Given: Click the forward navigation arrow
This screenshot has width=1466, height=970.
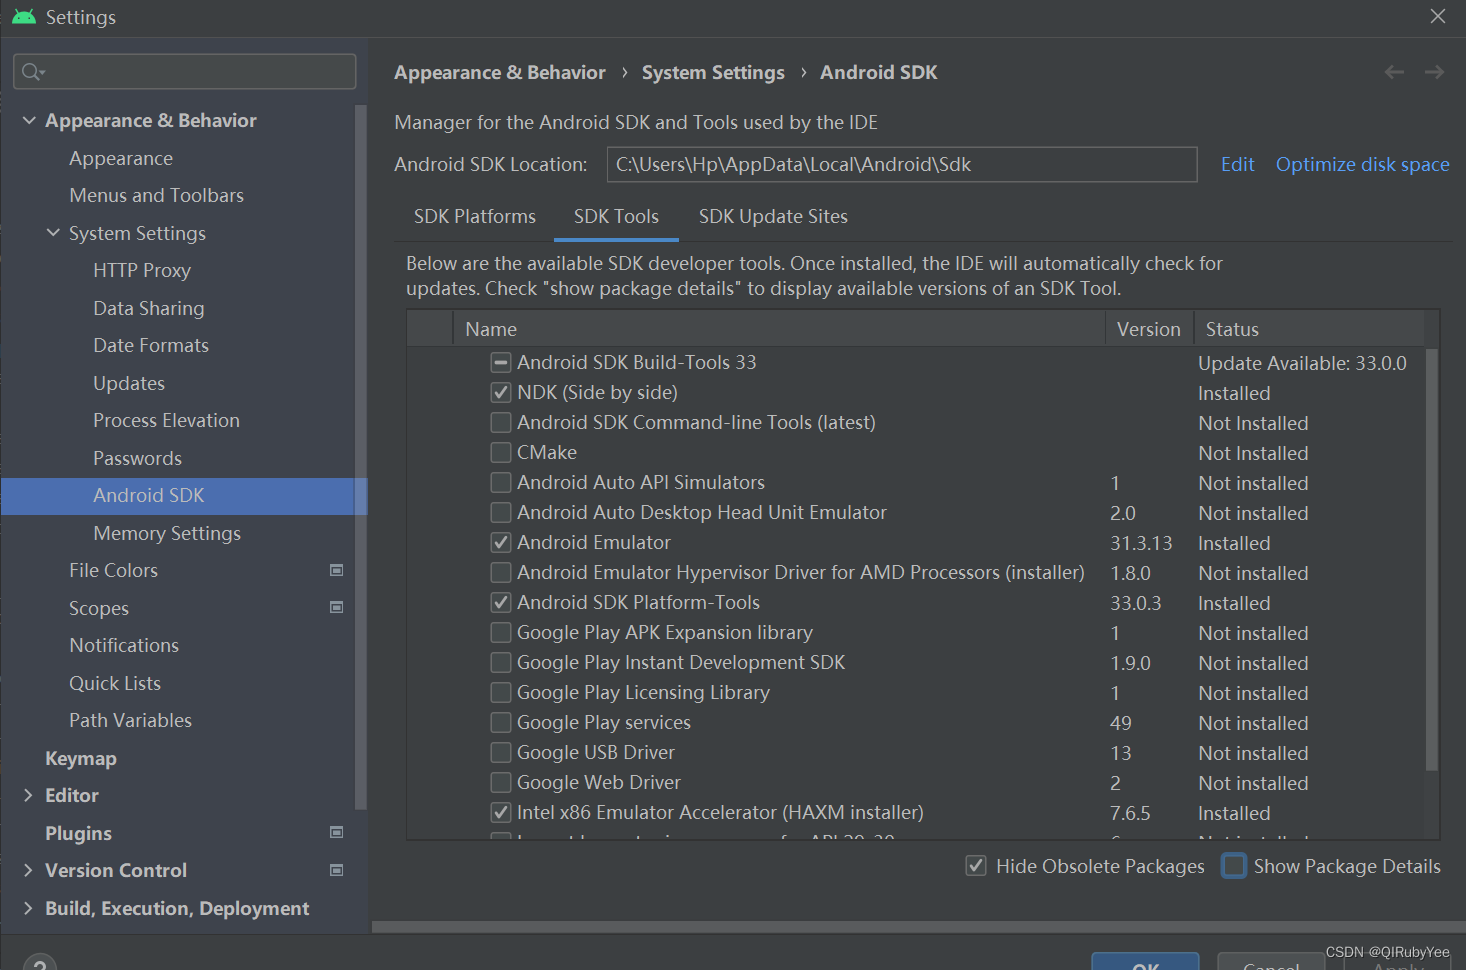Looking at the screenshot, I should 1434,72.
